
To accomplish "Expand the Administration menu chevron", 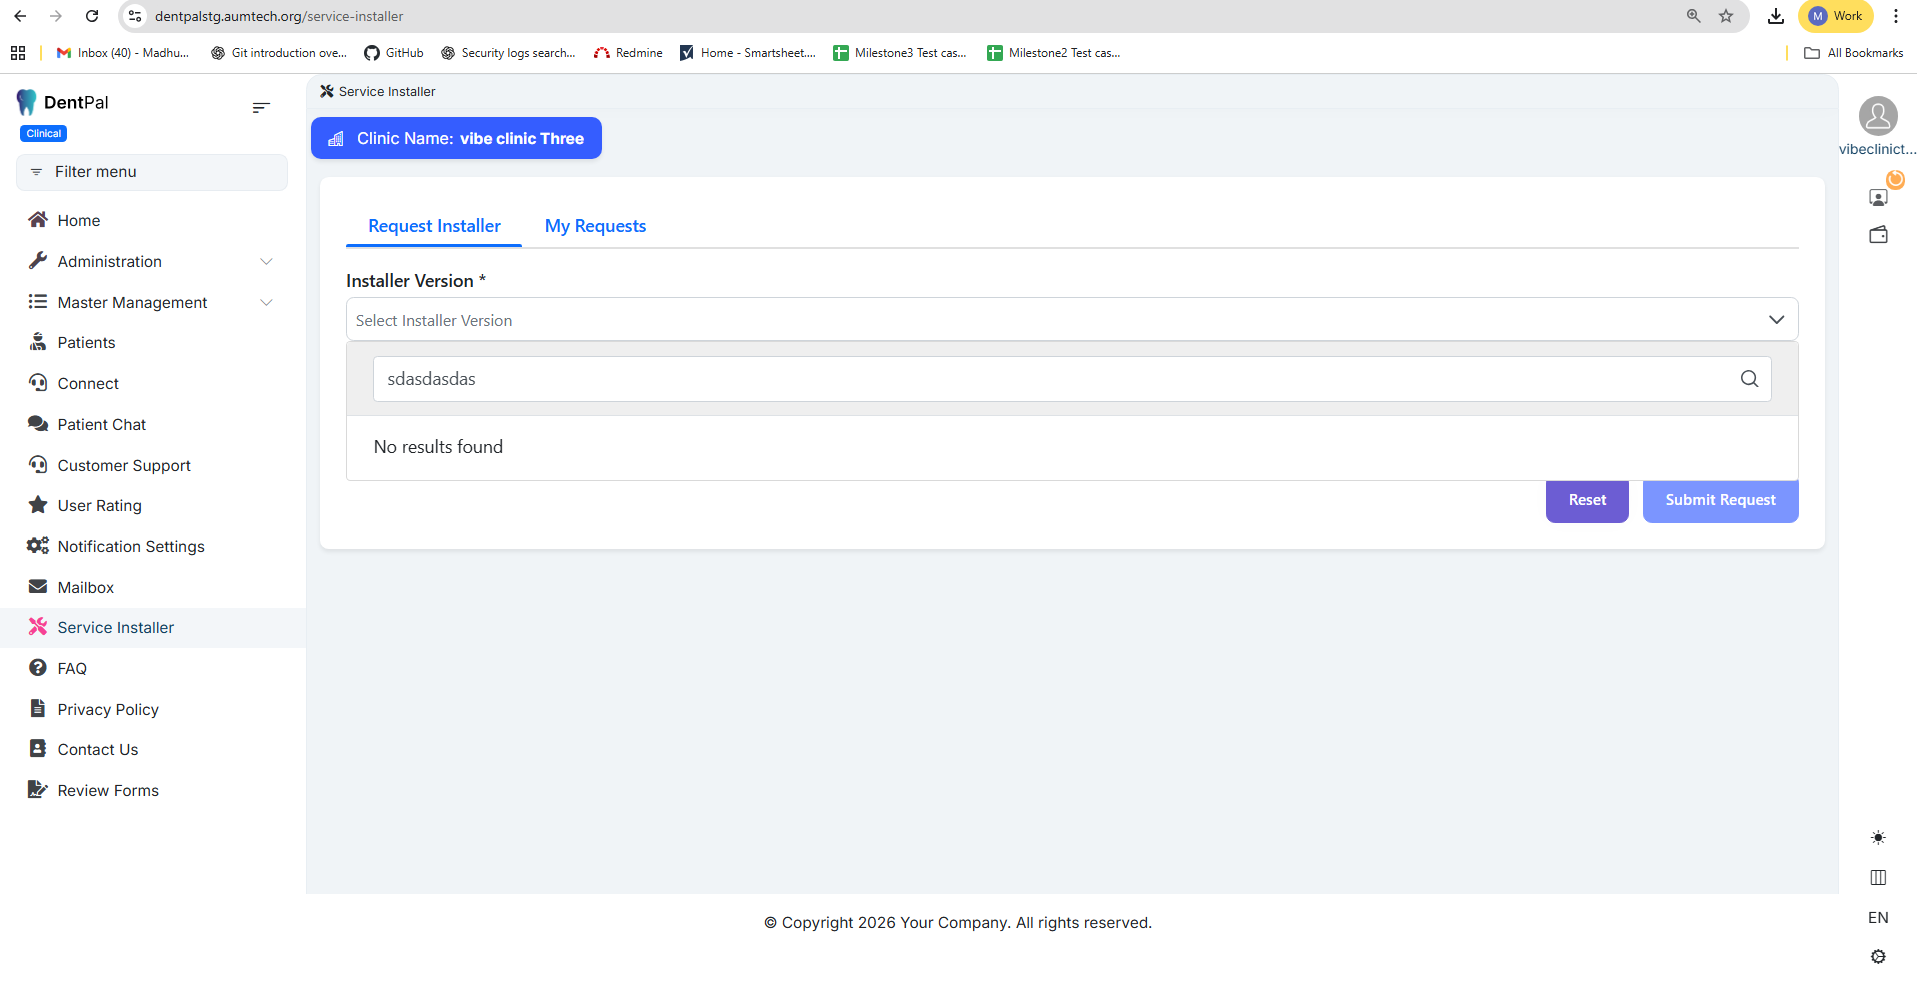I will (266, 262).
